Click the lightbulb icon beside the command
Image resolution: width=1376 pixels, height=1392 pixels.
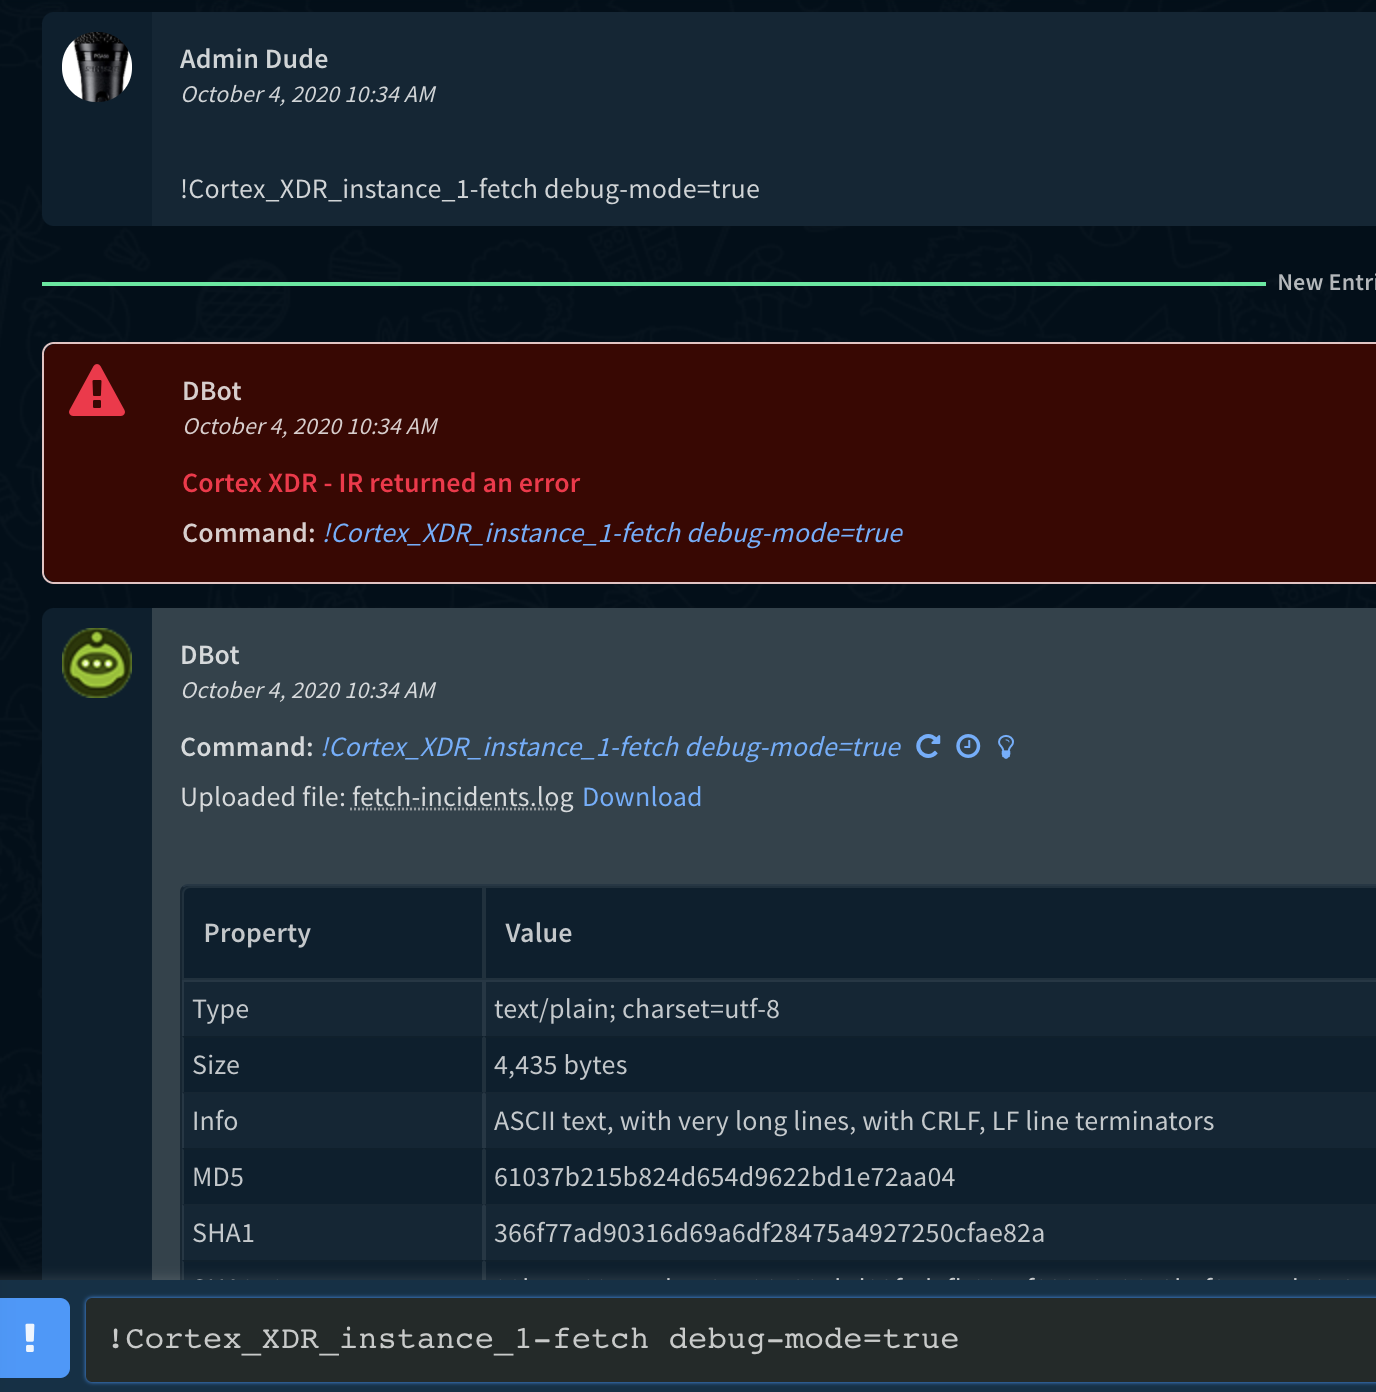pyautogui.click(x=1005, y=746)
